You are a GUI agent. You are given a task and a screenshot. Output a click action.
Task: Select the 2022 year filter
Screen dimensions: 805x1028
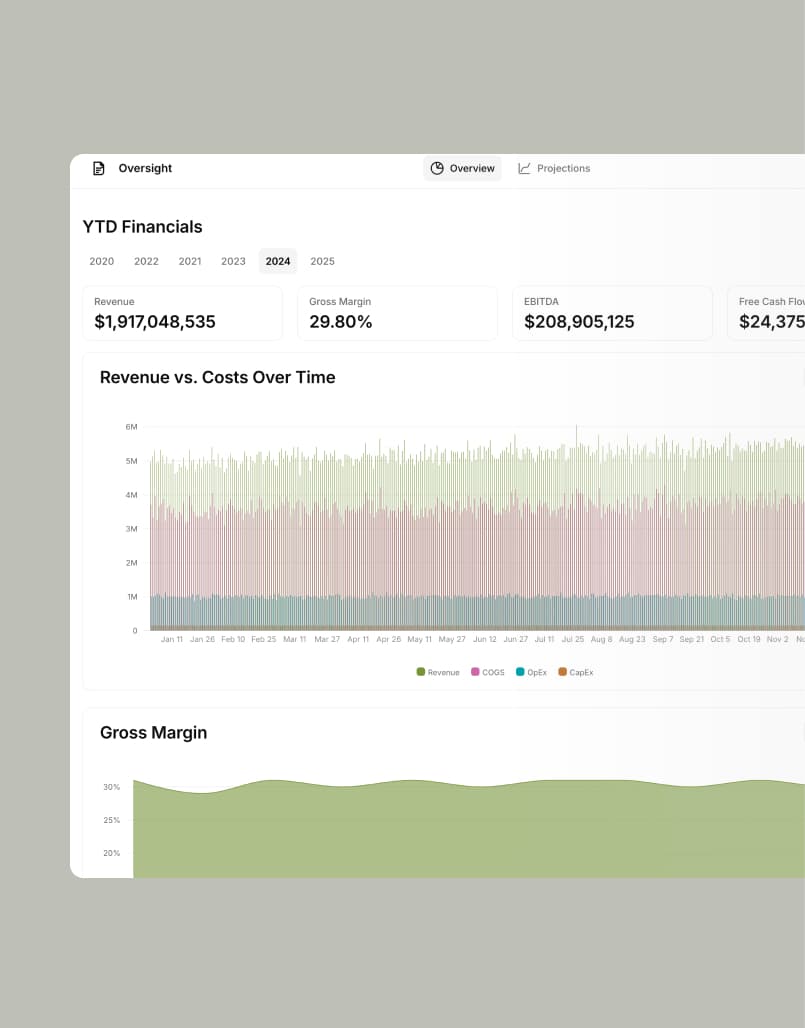146,261
